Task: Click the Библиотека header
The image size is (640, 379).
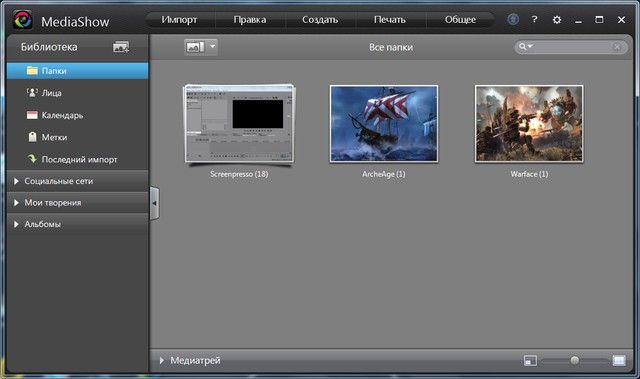Action: (49, 47)
